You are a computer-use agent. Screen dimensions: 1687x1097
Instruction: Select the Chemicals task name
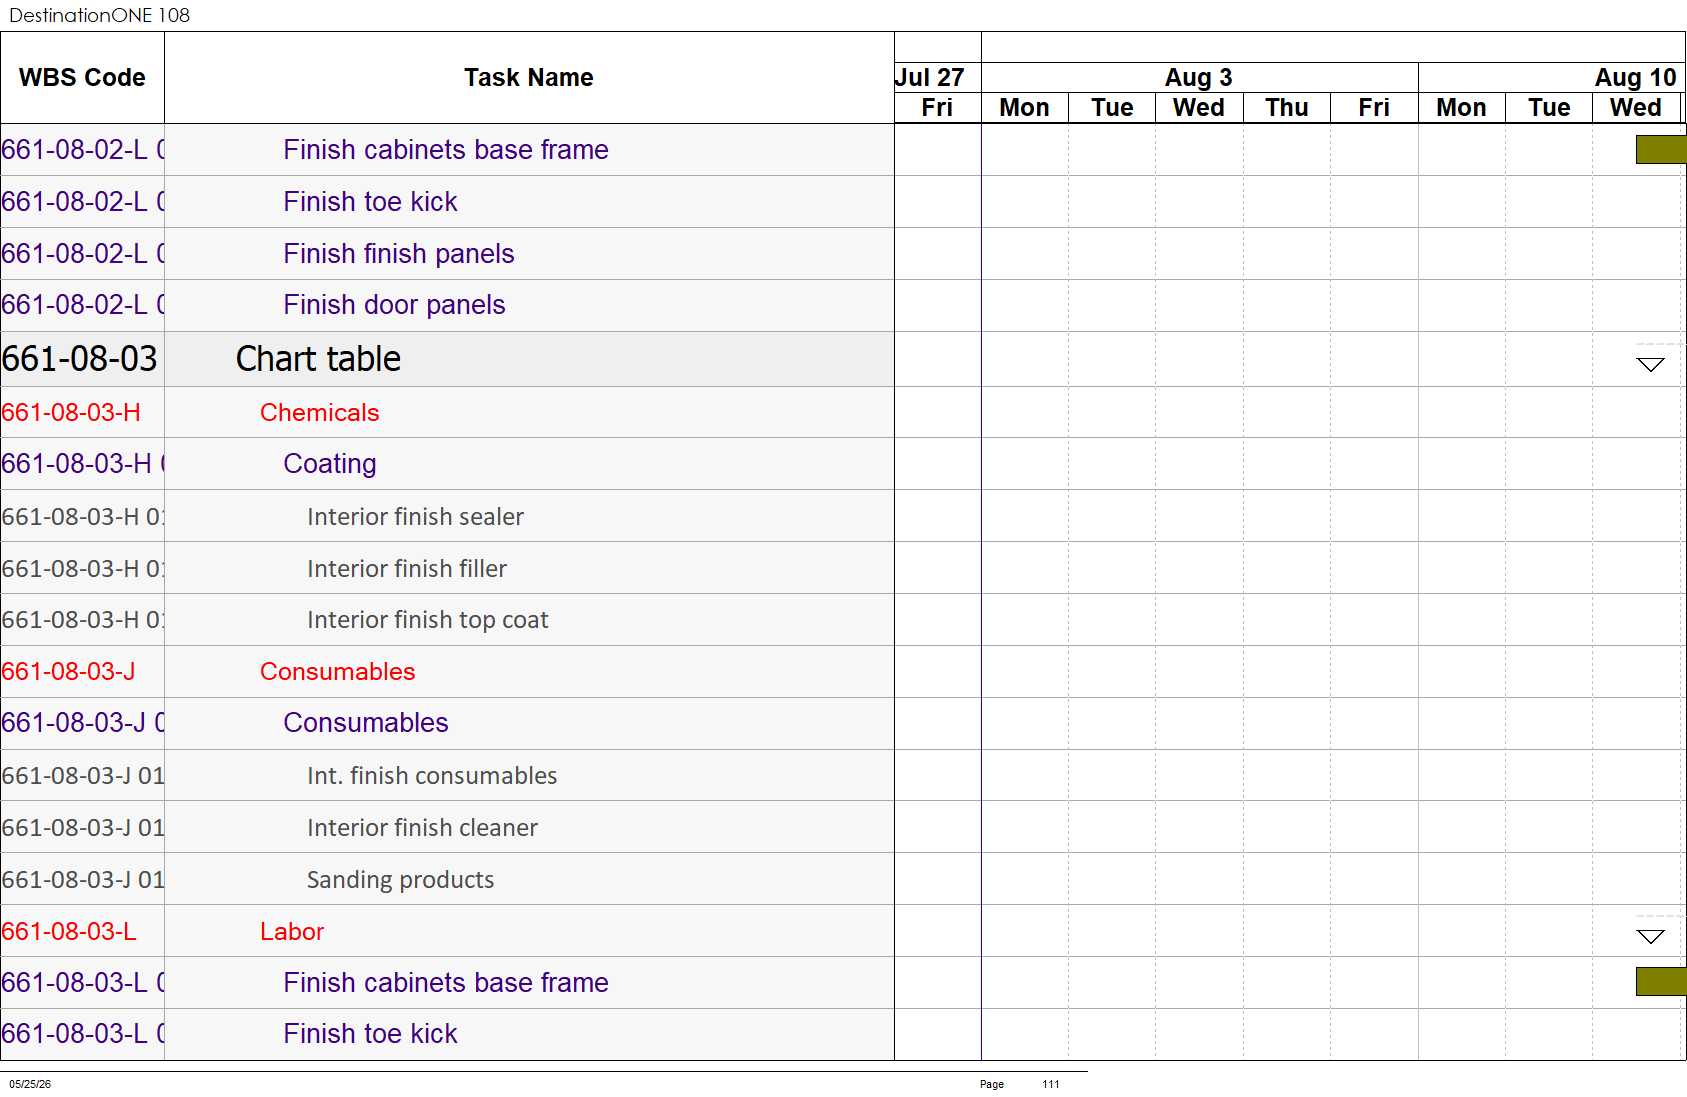click(319, 413)
